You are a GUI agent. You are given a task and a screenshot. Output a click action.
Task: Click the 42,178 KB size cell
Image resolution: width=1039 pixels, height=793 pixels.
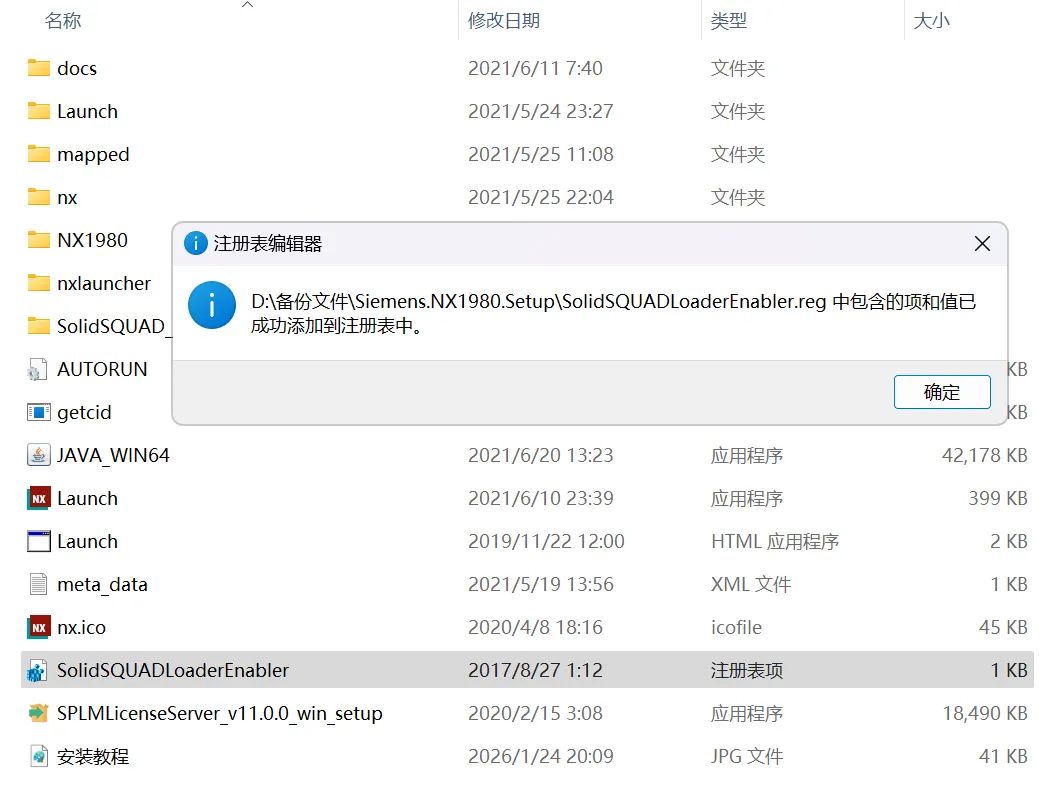click(x=985, y=456)
